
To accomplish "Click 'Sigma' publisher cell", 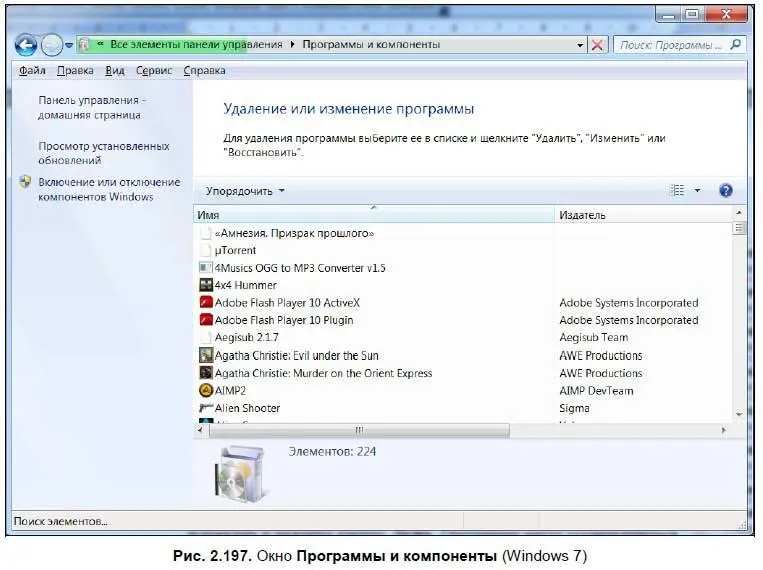I will click(574, 408).
